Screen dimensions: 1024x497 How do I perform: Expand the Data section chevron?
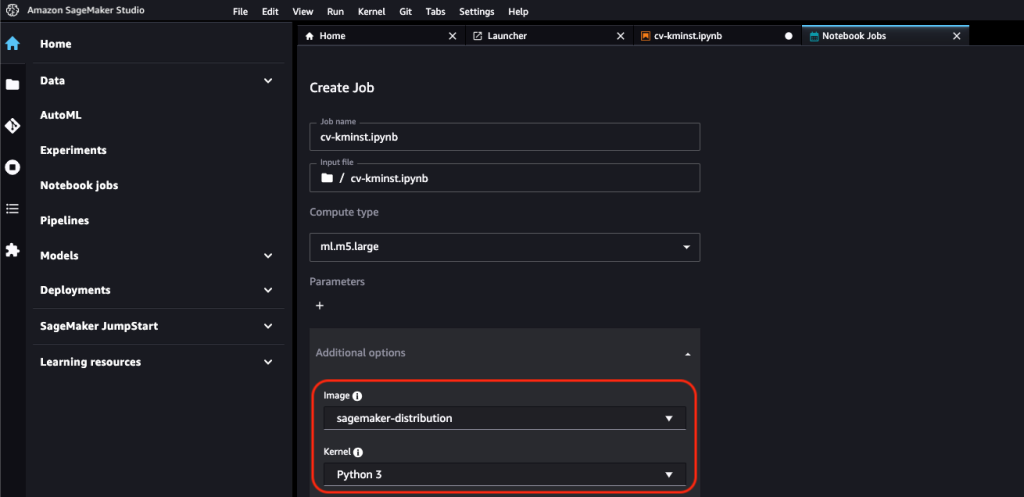tap(268, 80)
